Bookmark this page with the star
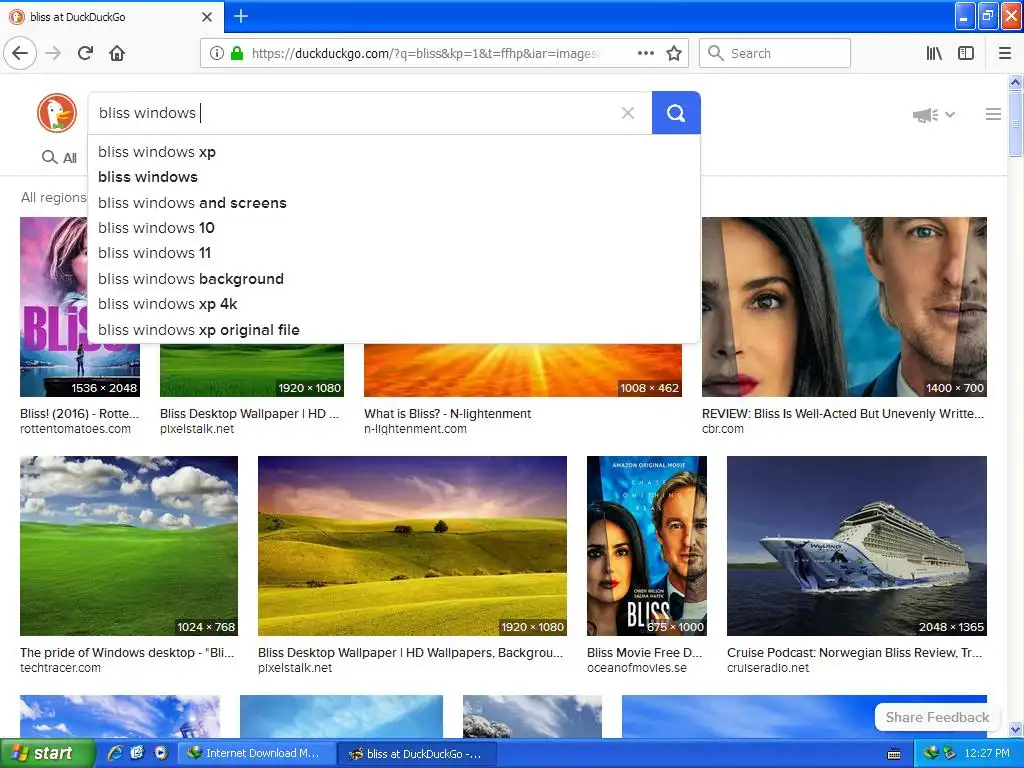Viewport: 1024px width, 768px height. 674,54
